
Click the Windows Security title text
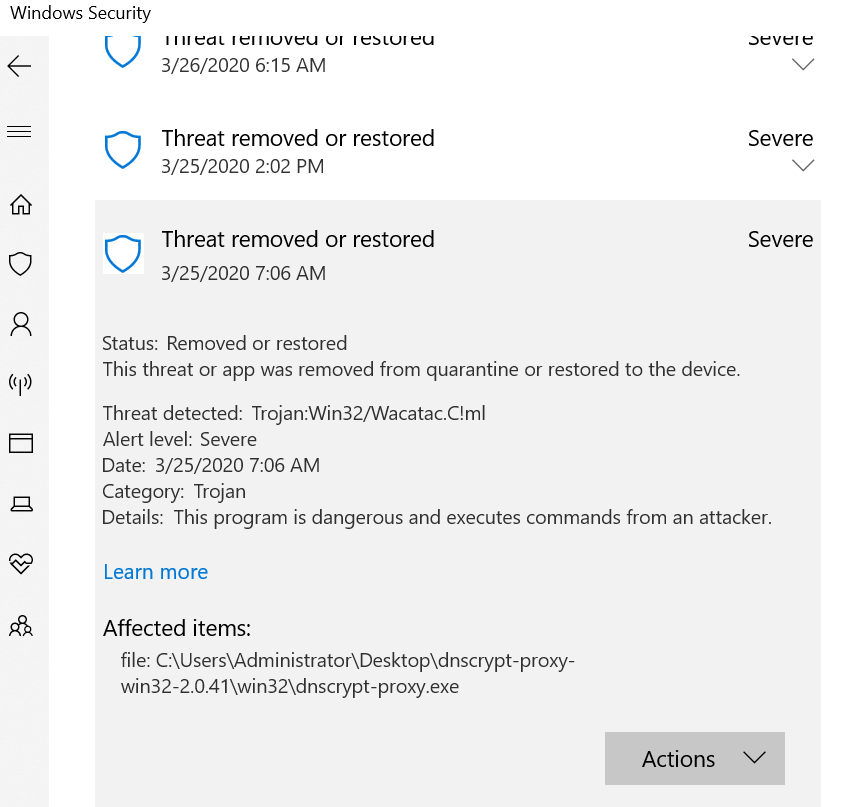[x=80, y=13]
